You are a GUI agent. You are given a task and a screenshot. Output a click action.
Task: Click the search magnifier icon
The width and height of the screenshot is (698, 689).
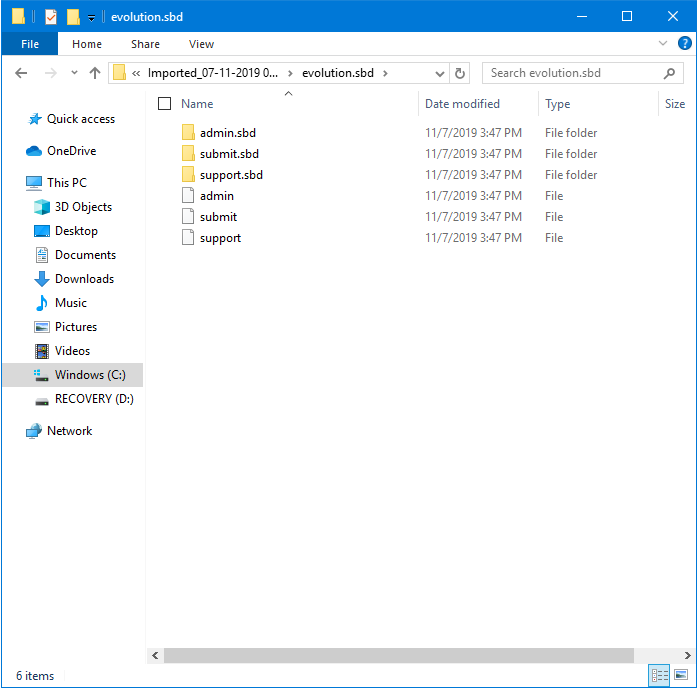click(669, 73)
